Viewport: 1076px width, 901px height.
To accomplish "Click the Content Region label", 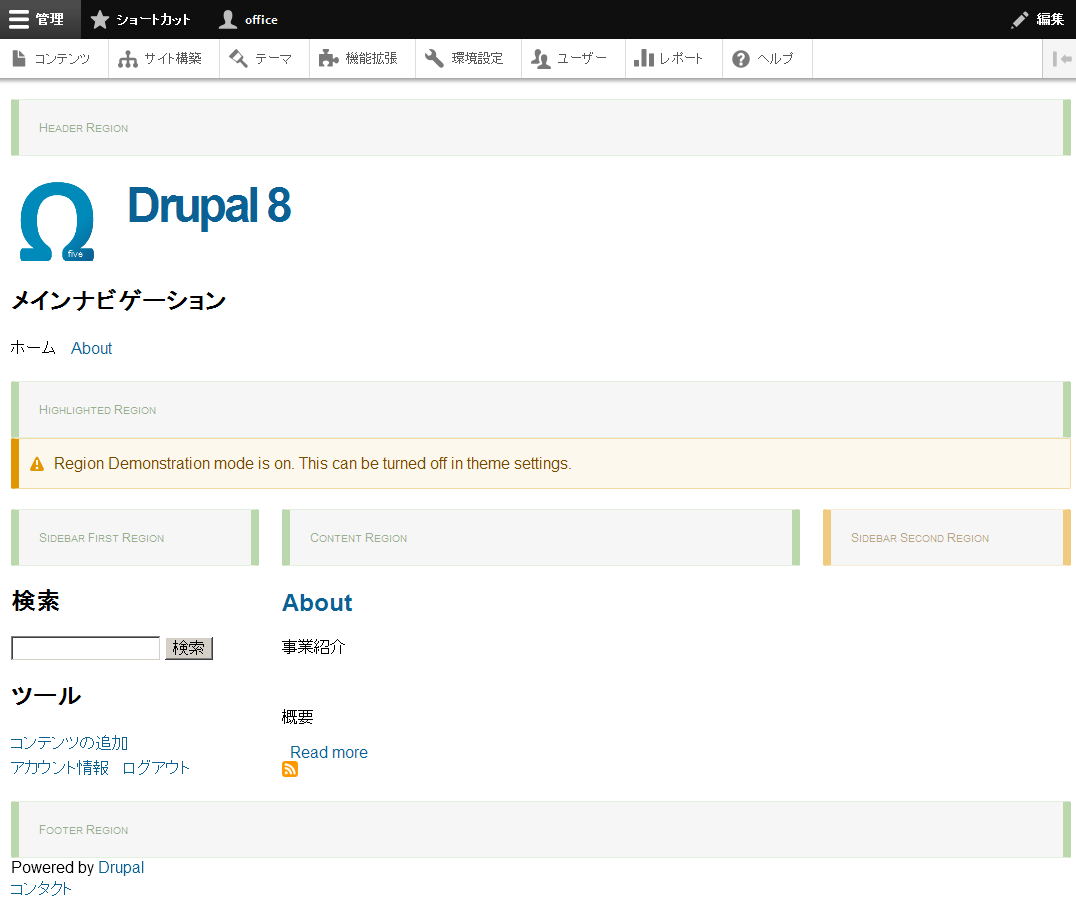I will click(x=359, y=538).
